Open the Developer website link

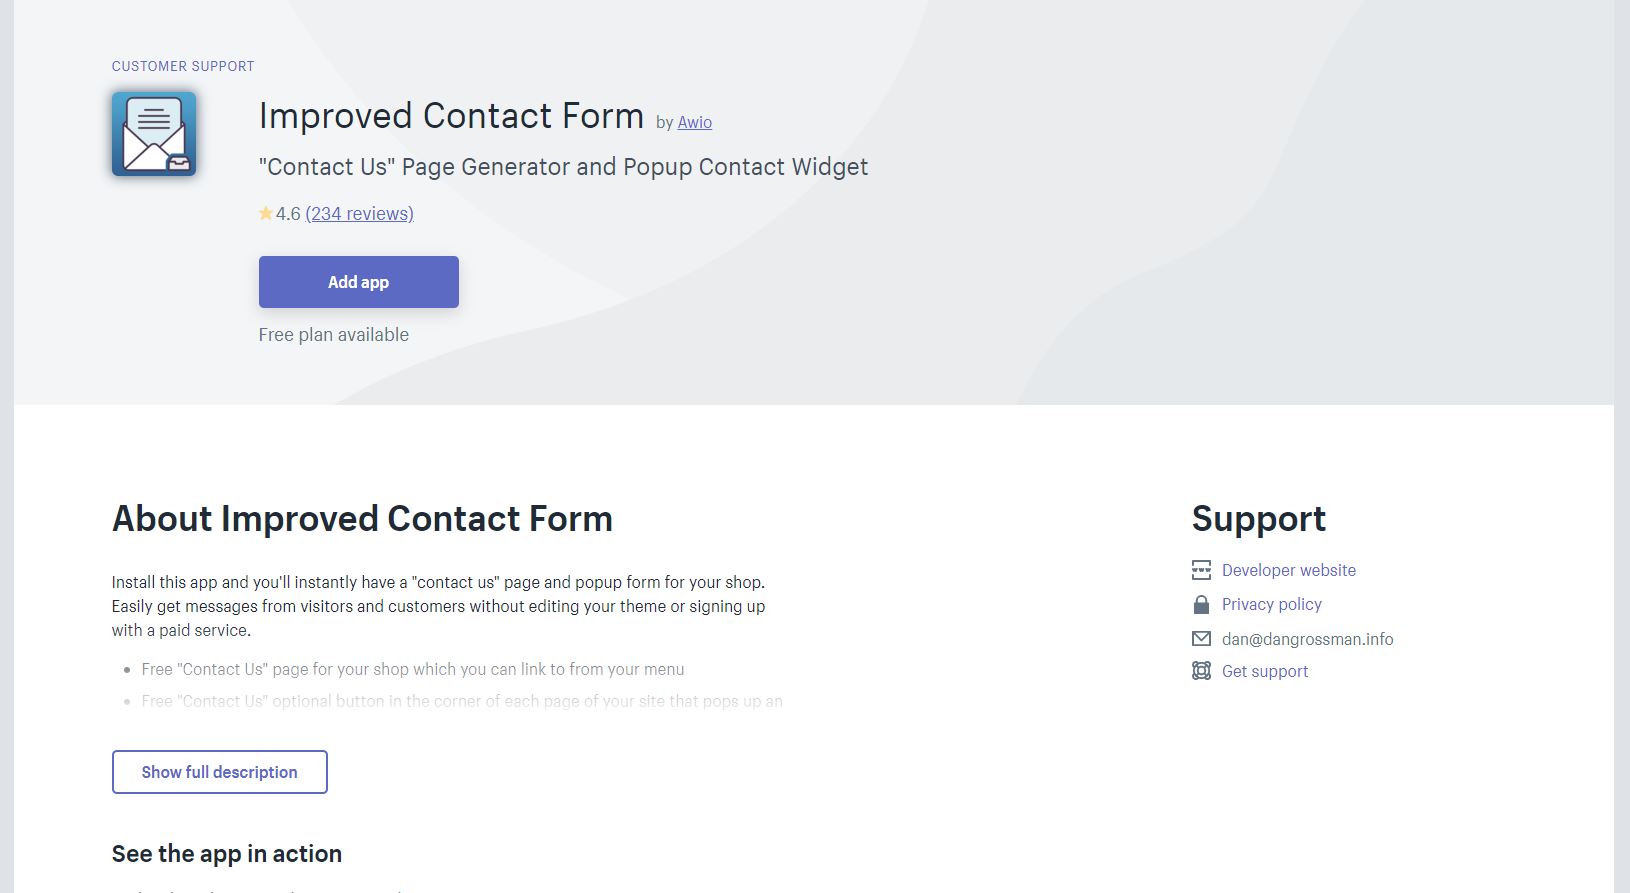point(1289,570)
